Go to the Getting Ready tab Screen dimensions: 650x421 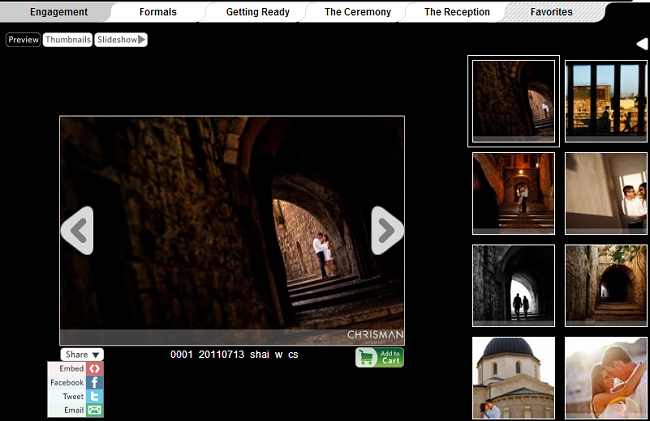257,12
